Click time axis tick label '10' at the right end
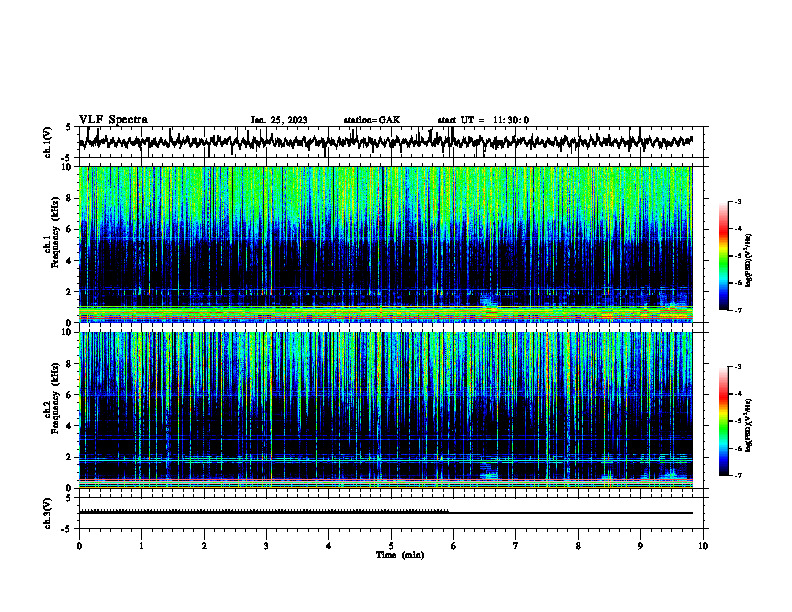The width and height of the screenshot is (792, 612). point(703,546)
